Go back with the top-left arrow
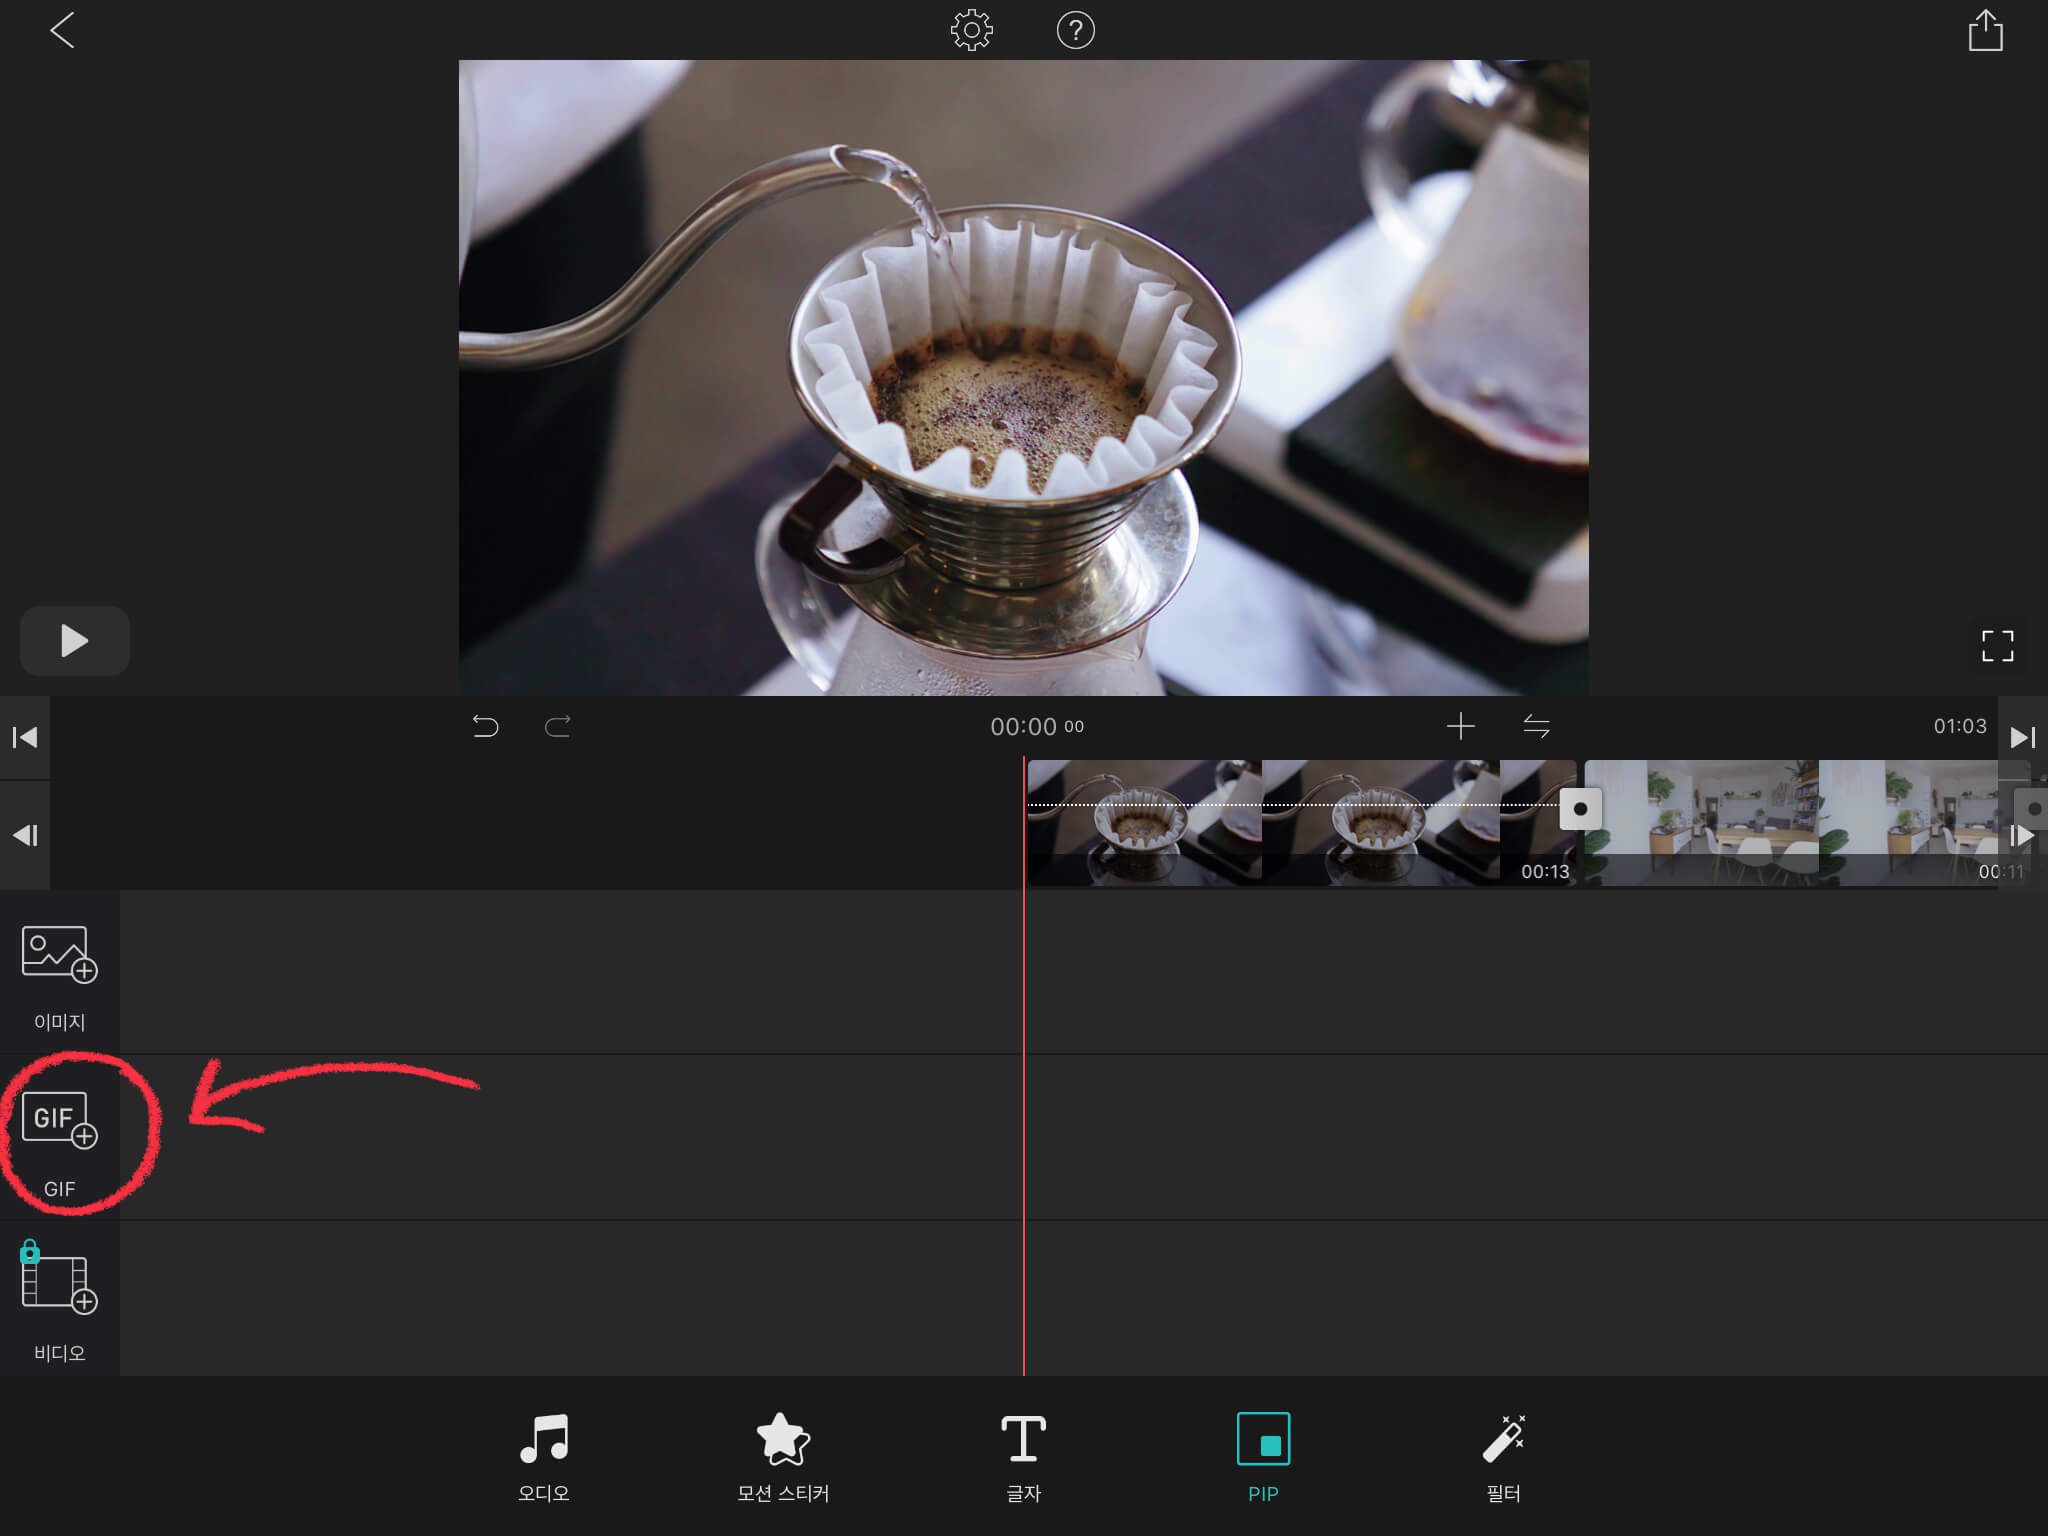Viewport: 2048px width, 1536px height. click(x=62, y=31)
